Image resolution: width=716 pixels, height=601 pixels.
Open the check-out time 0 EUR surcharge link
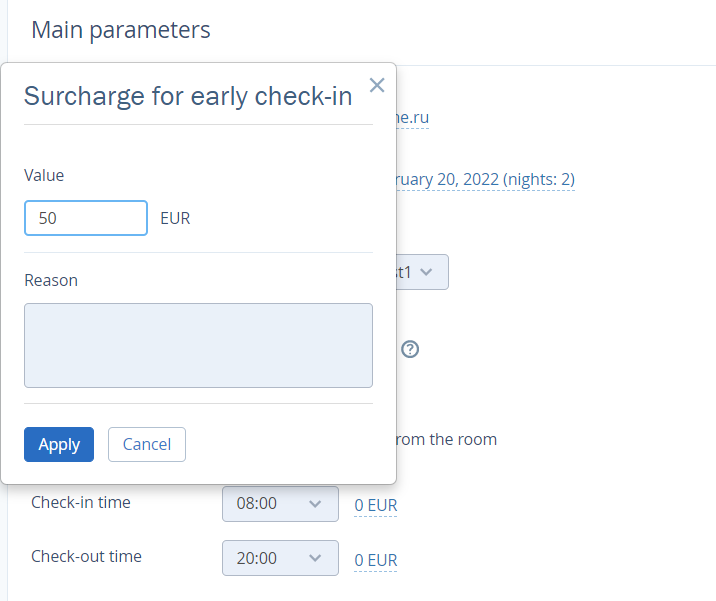(x=376, y=560)
